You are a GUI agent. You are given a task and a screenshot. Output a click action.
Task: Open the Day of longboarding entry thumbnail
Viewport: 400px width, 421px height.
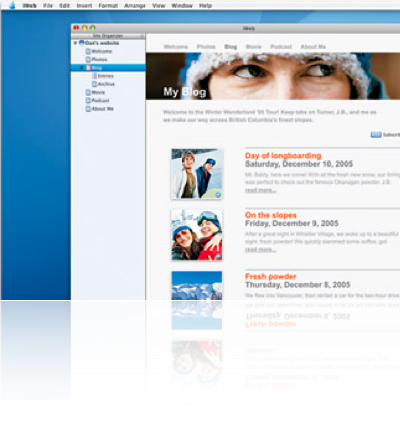(x=197, y=174)
